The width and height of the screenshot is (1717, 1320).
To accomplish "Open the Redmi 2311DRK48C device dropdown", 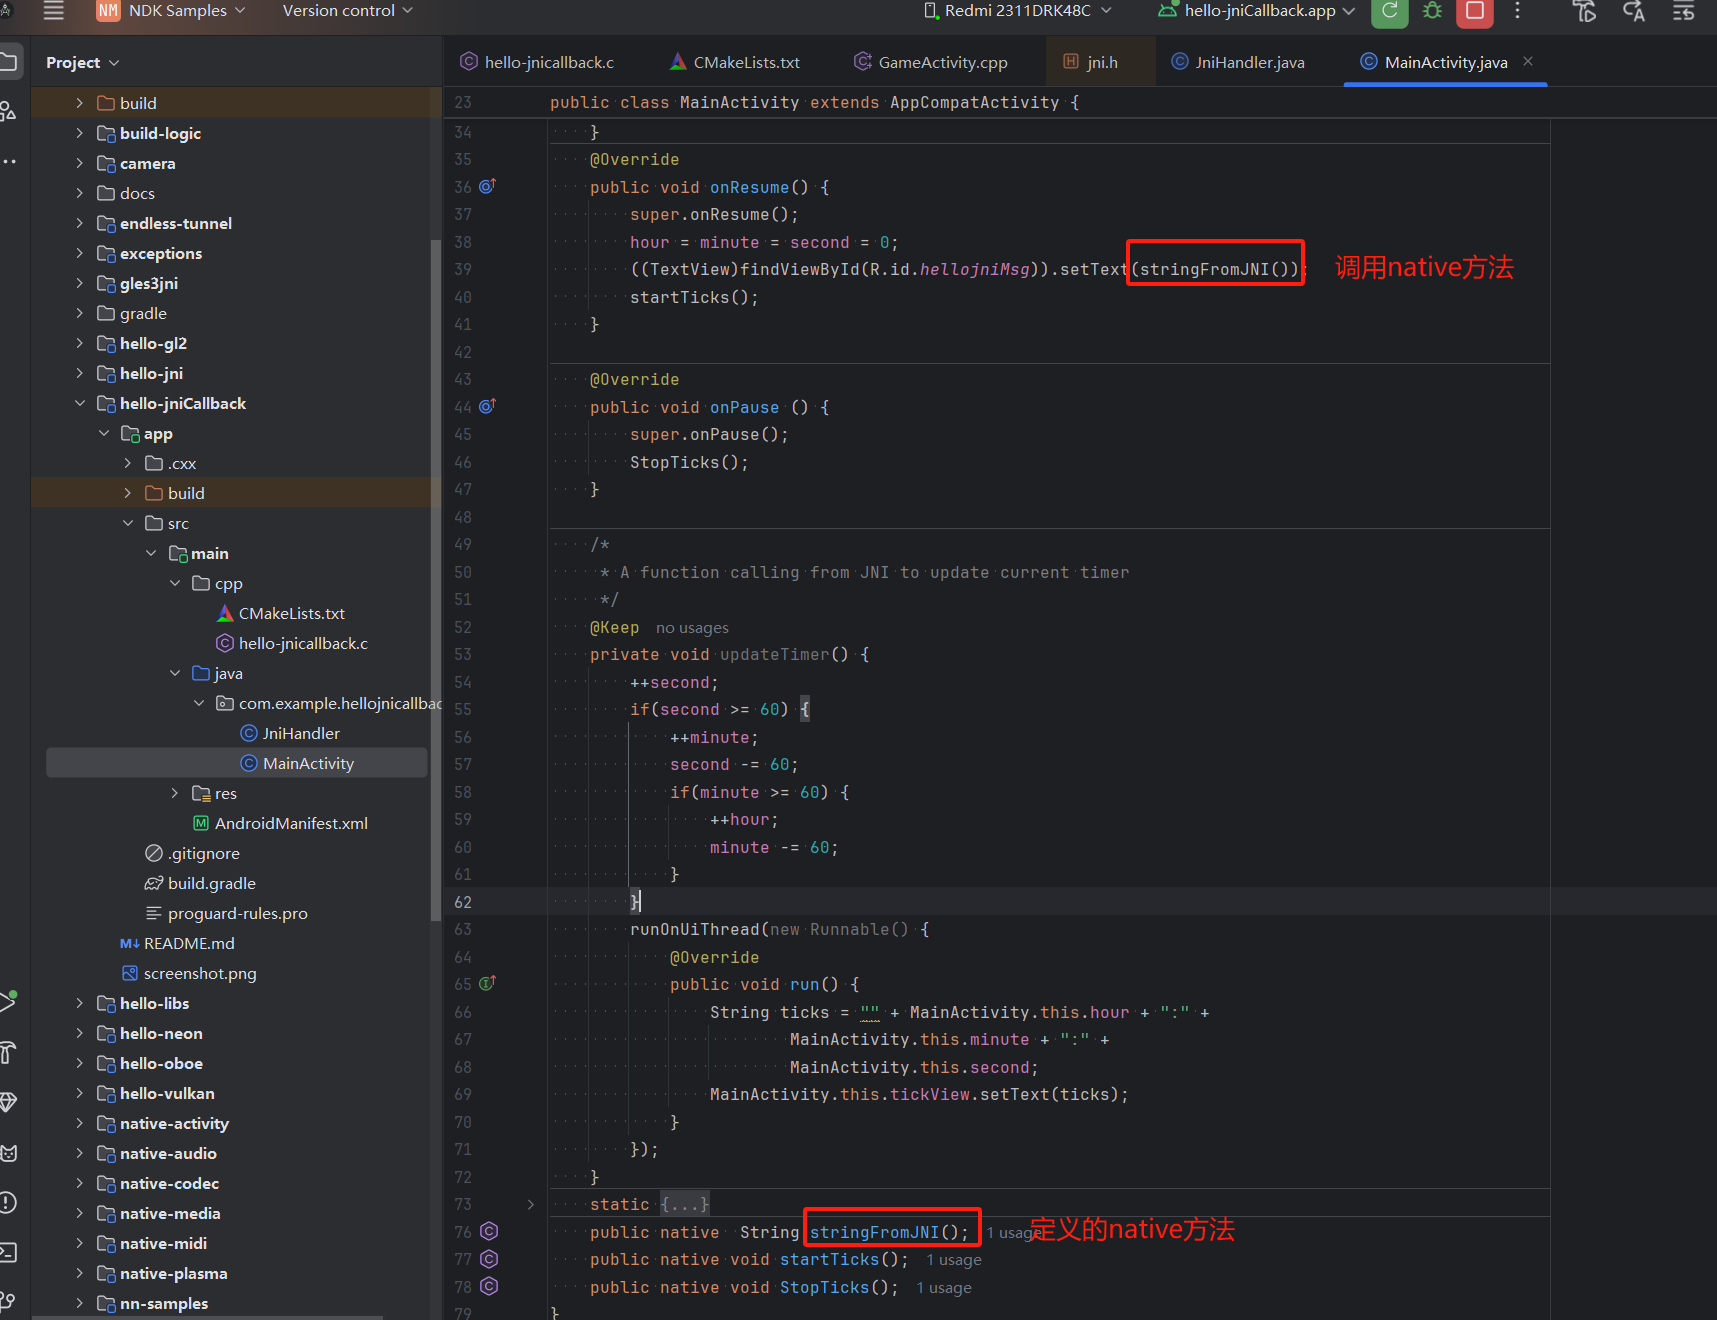I will [x=1017, y=11].
